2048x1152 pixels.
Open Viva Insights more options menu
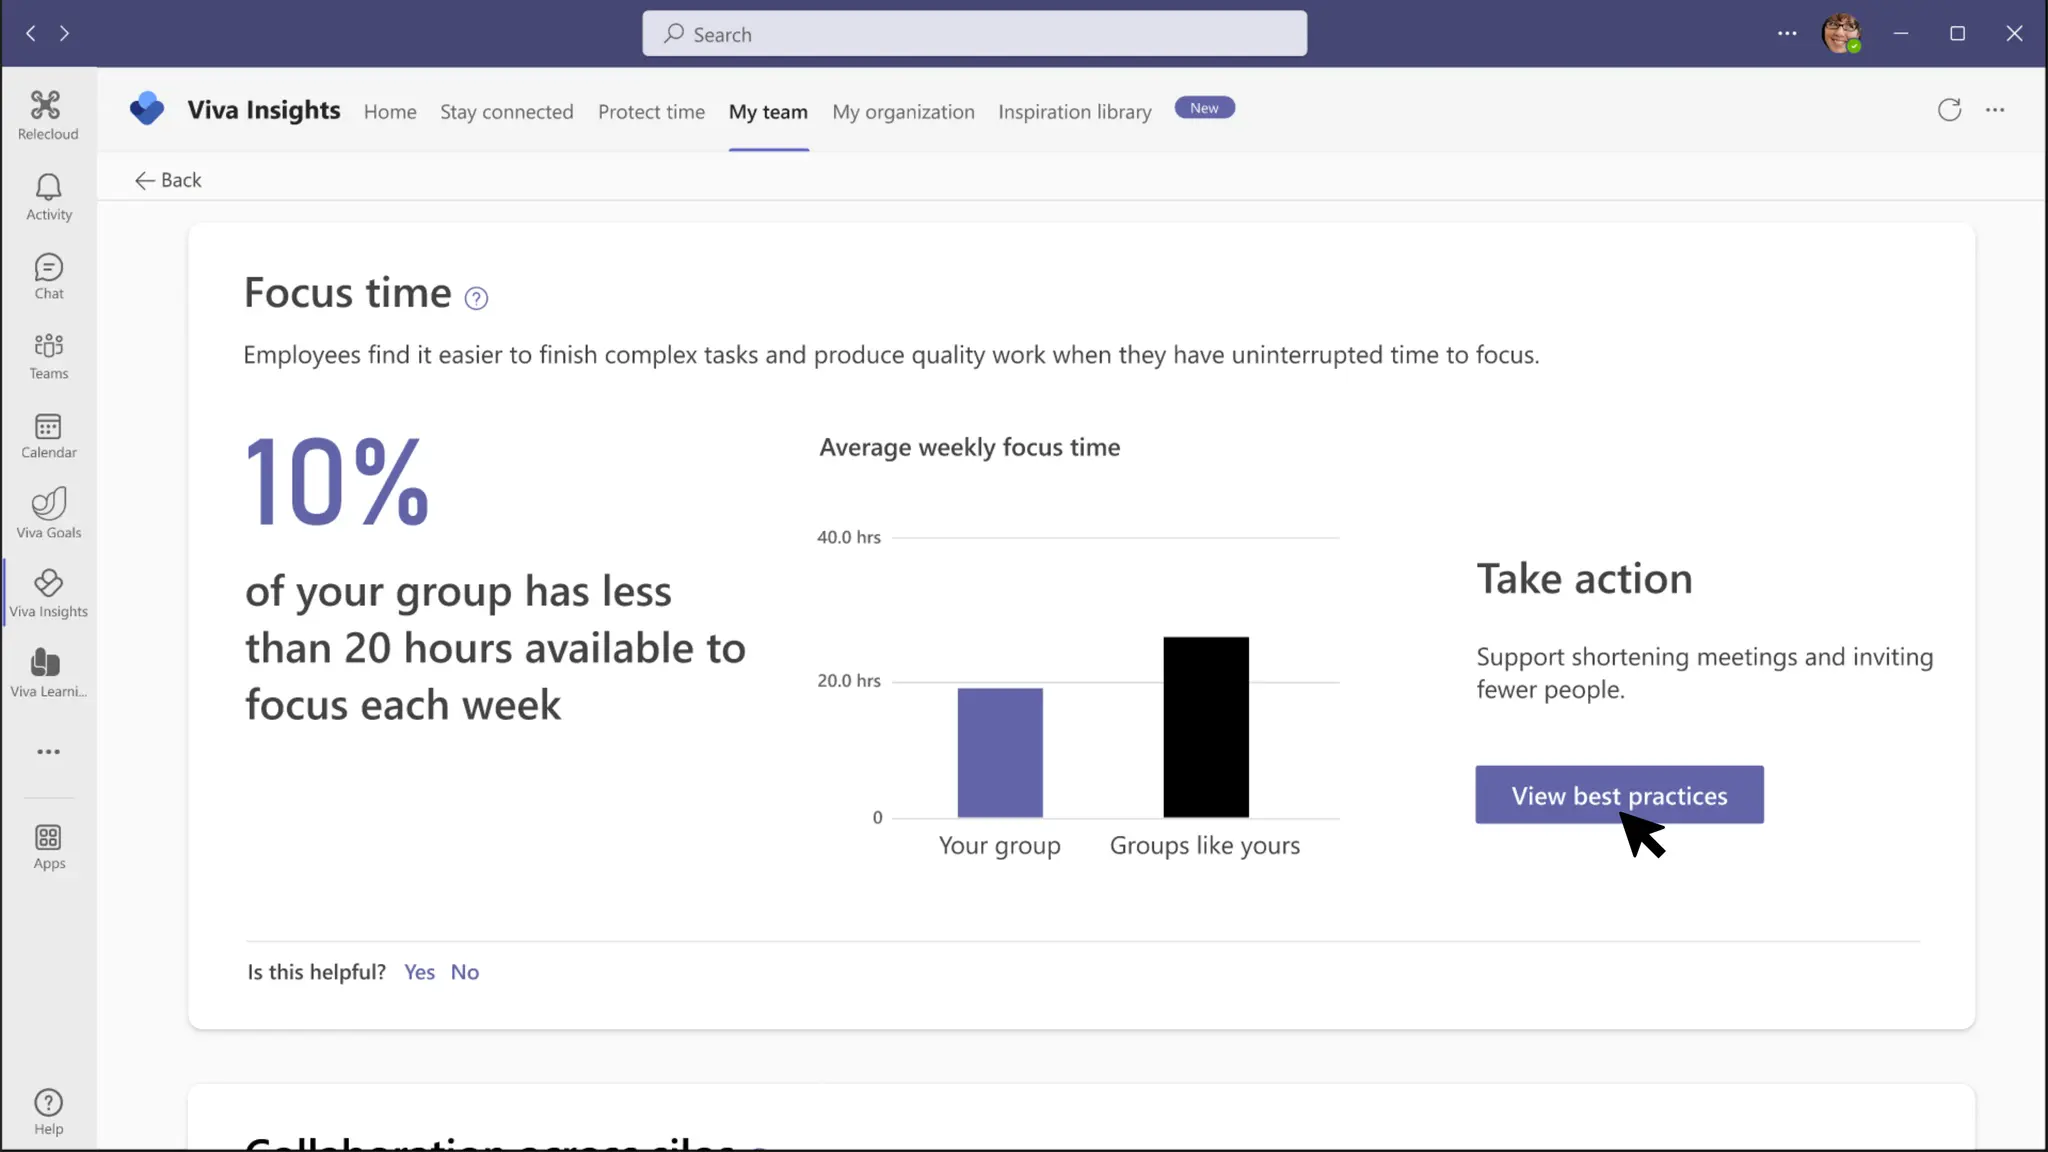coord(1995,110)
